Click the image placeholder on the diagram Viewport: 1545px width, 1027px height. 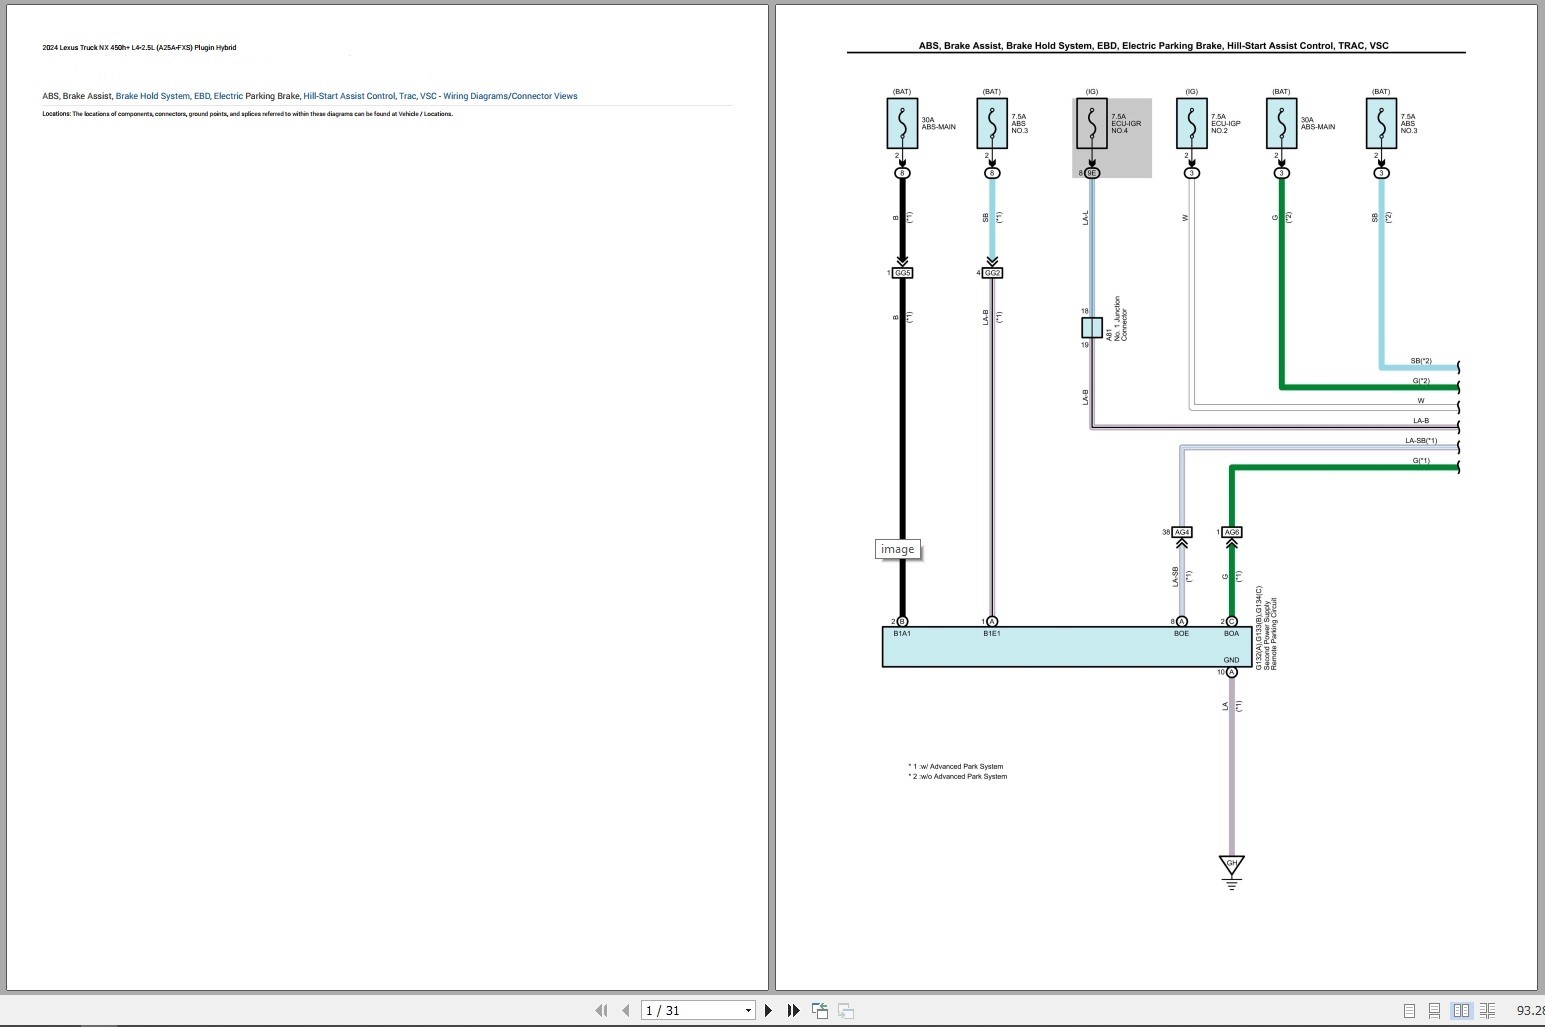click(x=896, y=549)
